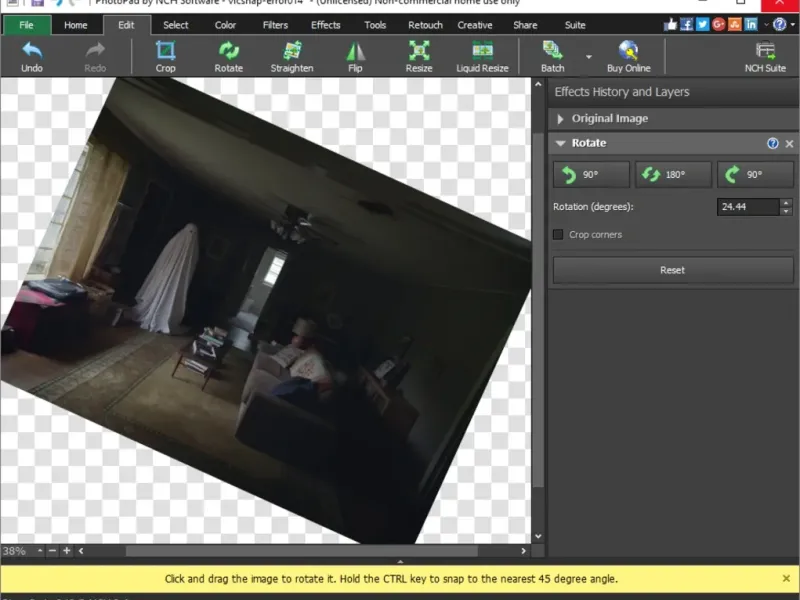Click the orange StumbleUpon share icon

[735, 24]
